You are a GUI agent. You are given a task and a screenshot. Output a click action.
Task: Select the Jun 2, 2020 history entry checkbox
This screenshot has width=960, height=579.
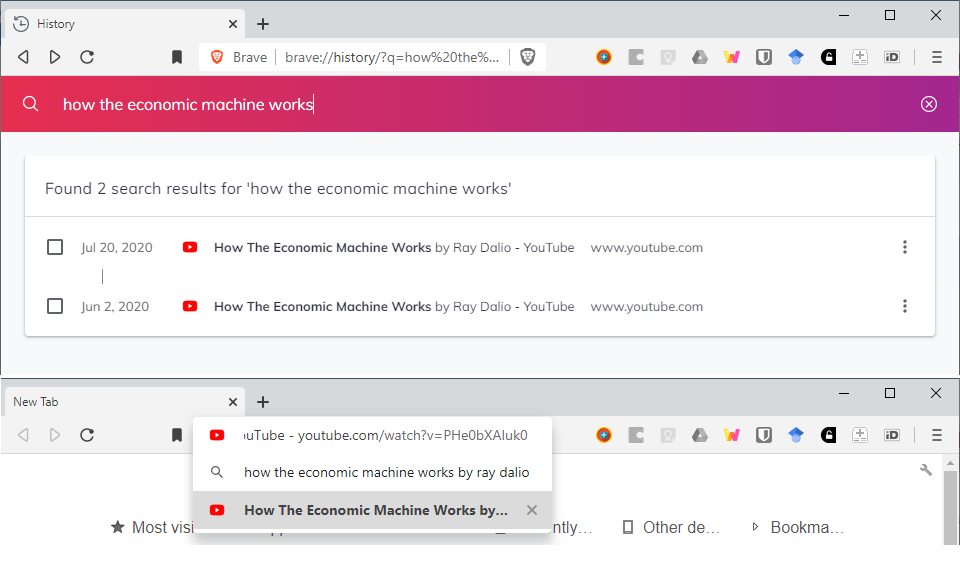click(55, 306)
